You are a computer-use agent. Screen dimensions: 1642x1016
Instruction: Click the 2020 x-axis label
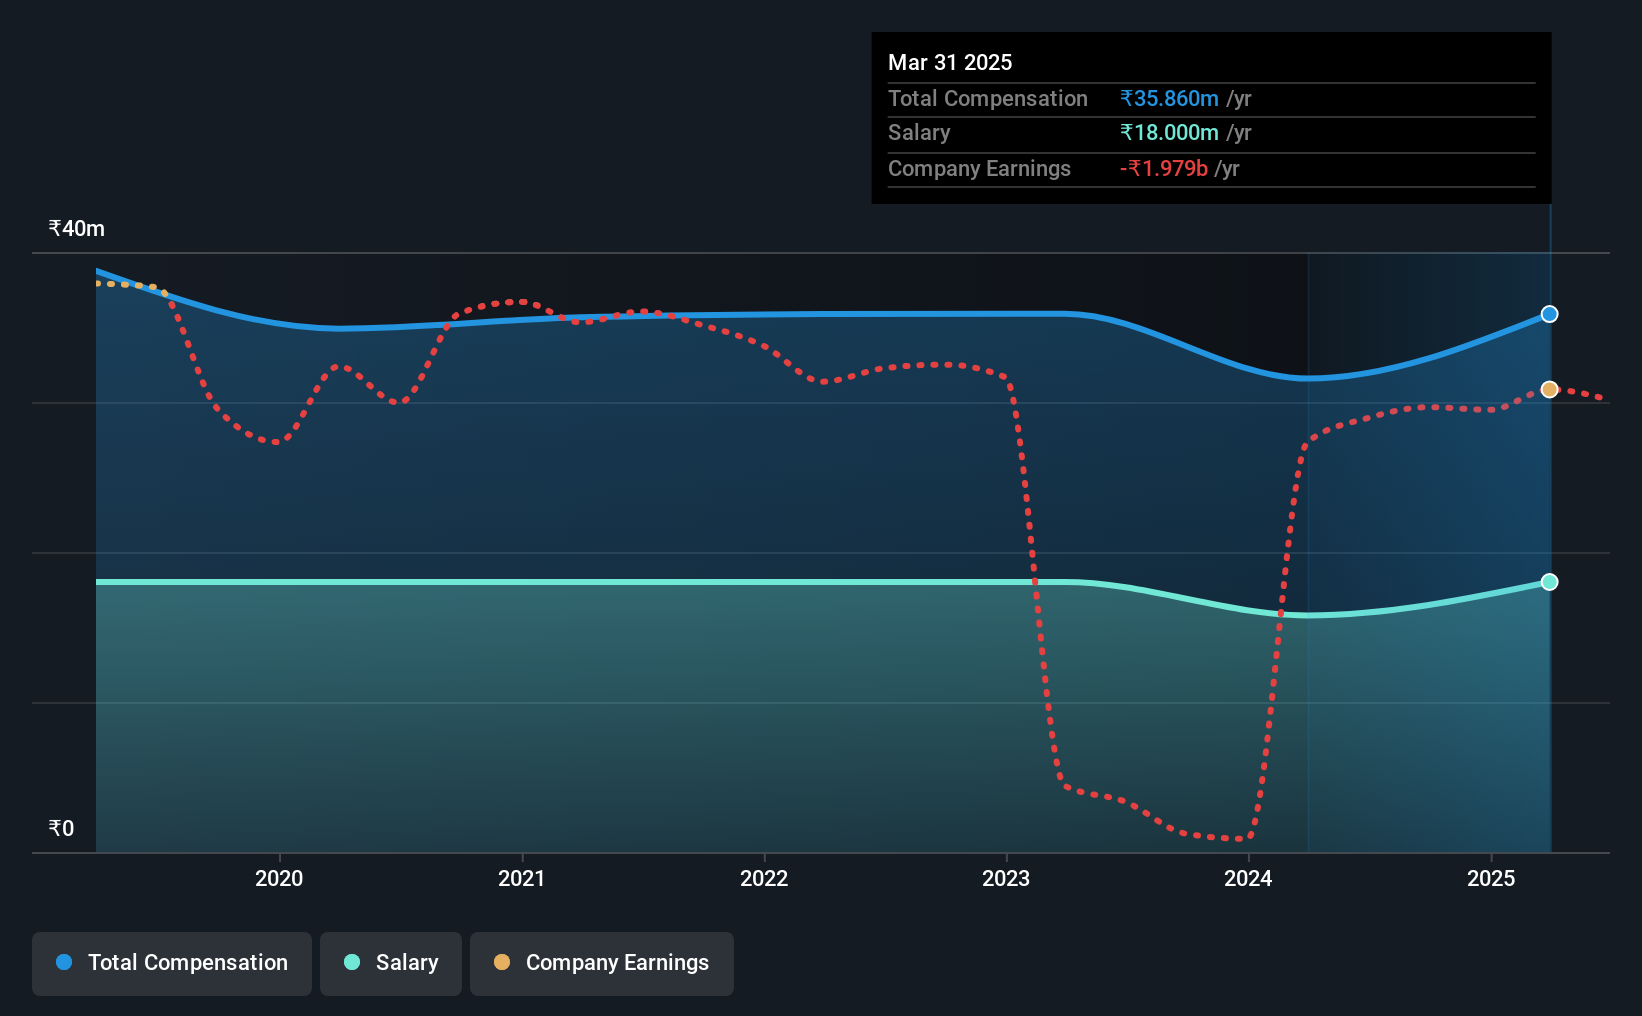(x=279, y=878)
